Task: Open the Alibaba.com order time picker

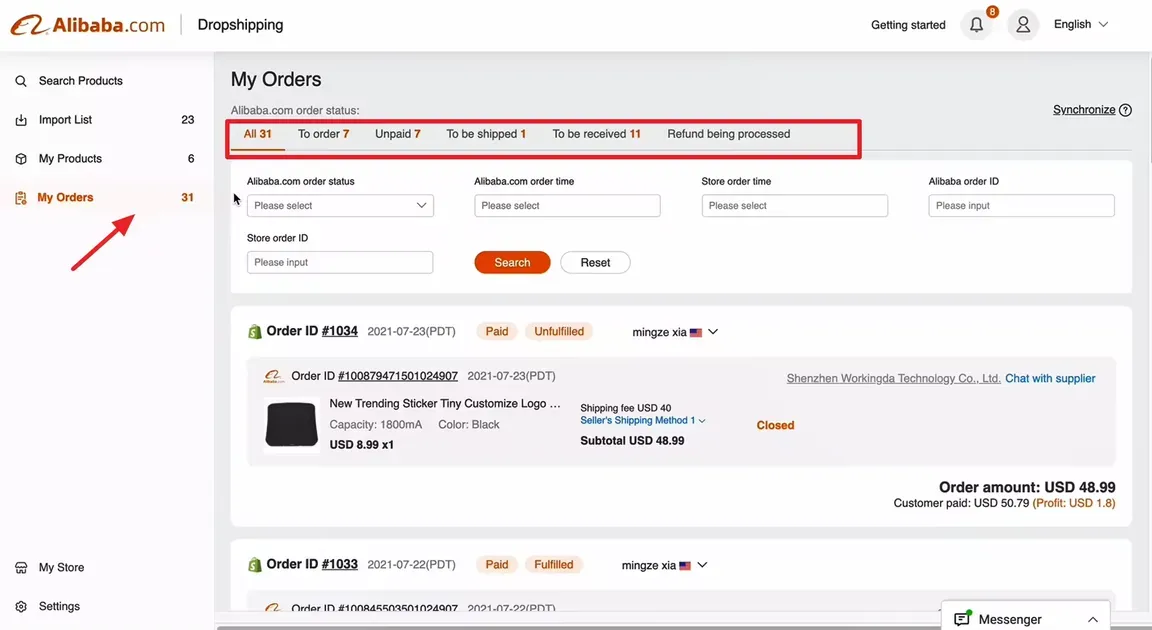Action: (x=567, y=206)
